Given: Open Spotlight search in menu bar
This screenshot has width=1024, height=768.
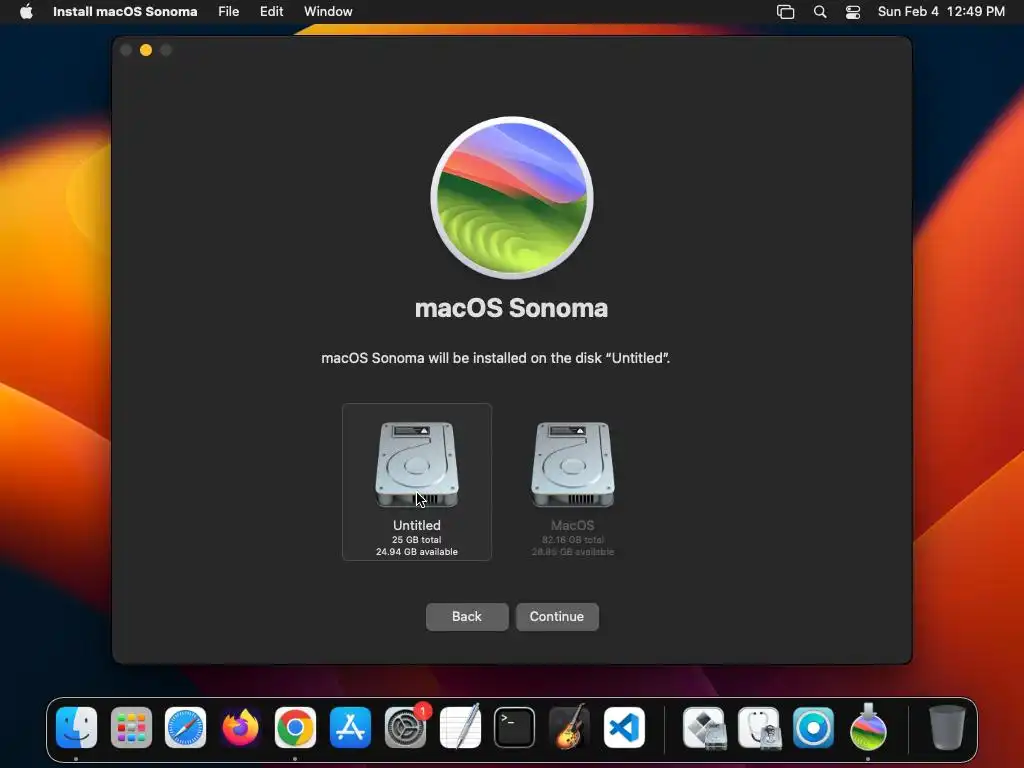Looking at the screenshot, I should tap(820, 12).
